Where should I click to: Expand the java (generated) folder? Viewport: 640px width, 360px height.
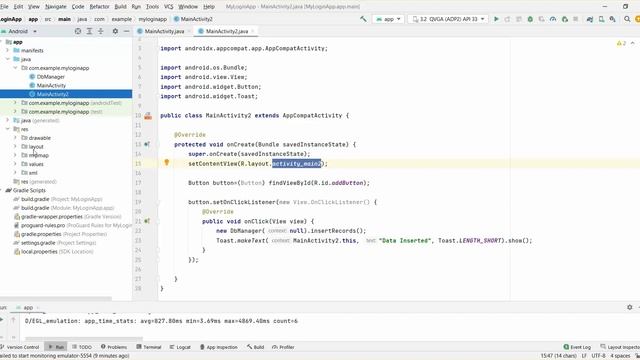[x=7, y=120]
